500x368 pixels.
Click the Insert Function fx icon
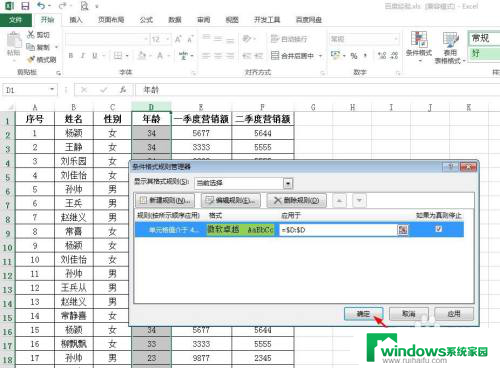point(123,90)
